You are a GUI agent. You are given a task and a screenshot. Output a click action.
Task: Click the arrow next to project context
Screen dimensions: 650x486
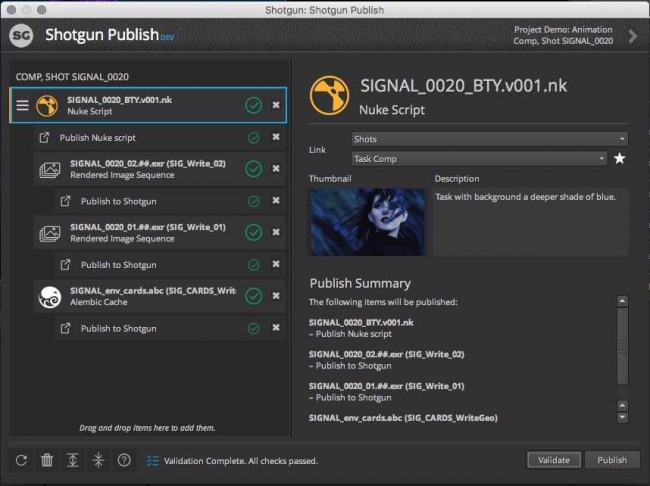pos(632,36)
